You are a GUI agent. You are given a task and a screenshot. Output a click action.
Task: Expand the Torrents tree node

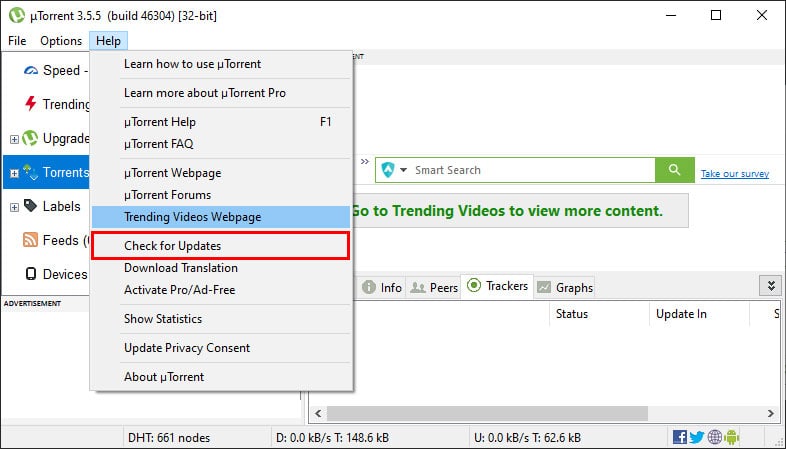coord(15,173)
